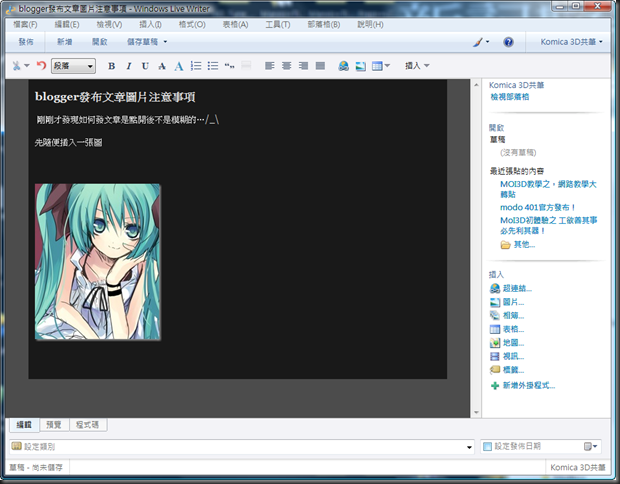The image size is (620, 484).
Task: Click the editor scrollbar up arrow
Action: pos(476,85)
